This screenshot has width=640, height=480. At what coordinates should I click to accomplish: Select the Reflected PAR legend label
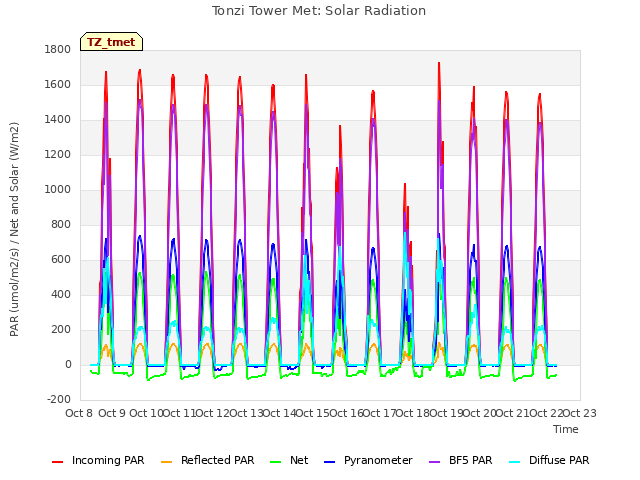coord(218,460)
